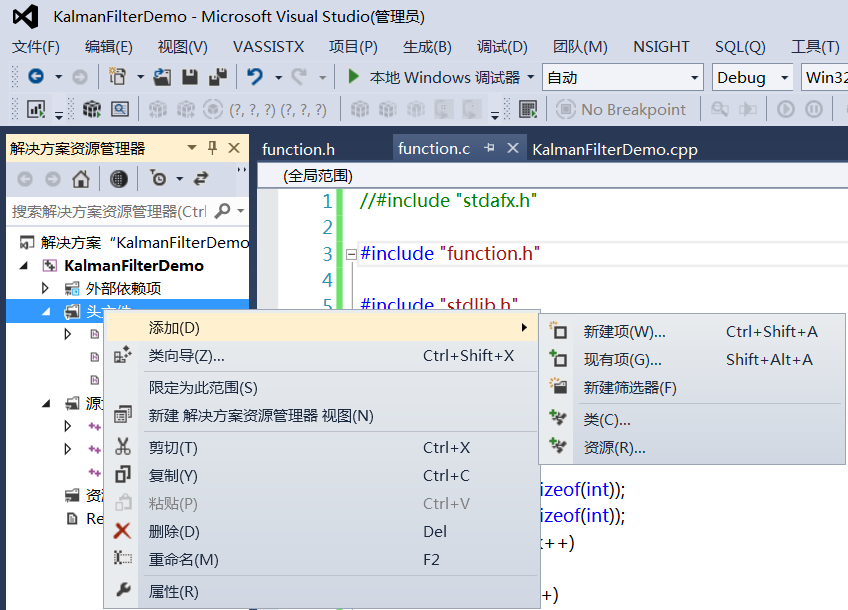The height and width of the screenshot is (610, 848).
Task: Open the 自动 combo box dropdown
Action: (x=694, y=78)
